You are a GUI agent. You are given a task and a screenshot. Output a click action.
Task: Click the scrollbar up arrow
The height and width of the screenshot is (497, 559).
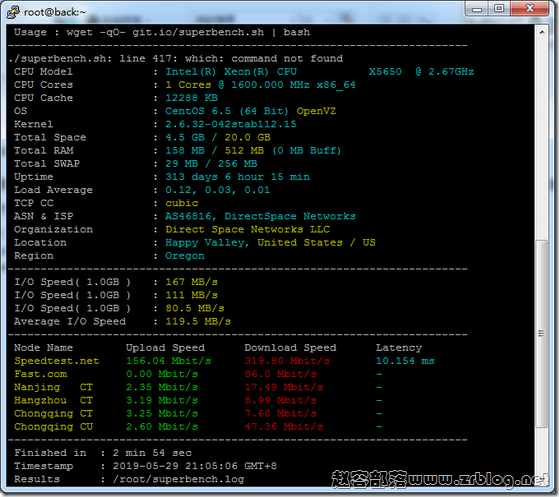pos(542,32)
